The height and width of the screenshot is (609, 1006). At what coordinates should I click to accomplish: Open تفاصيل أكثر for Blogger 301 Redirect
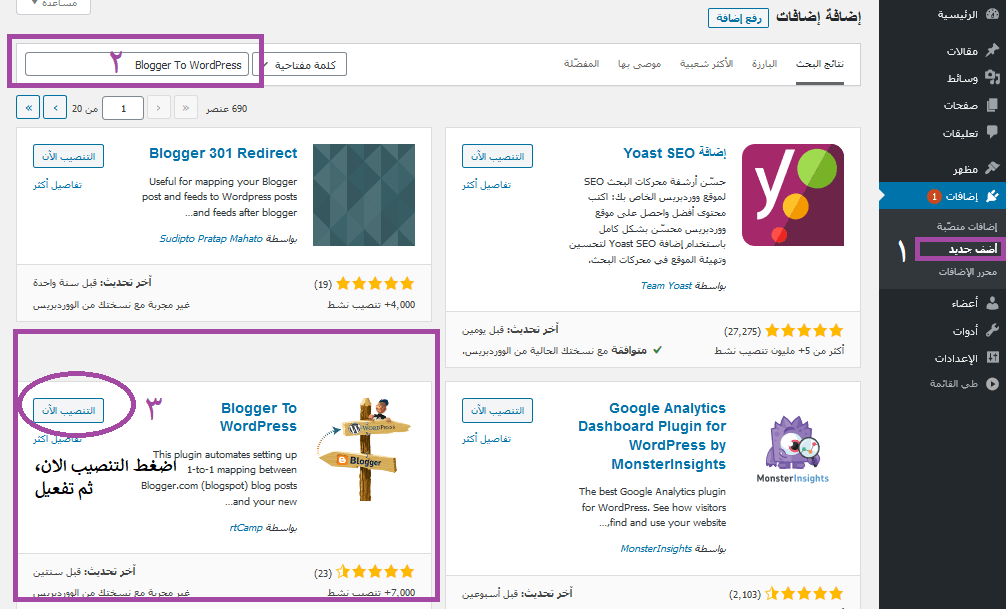(x=58, y=185)
